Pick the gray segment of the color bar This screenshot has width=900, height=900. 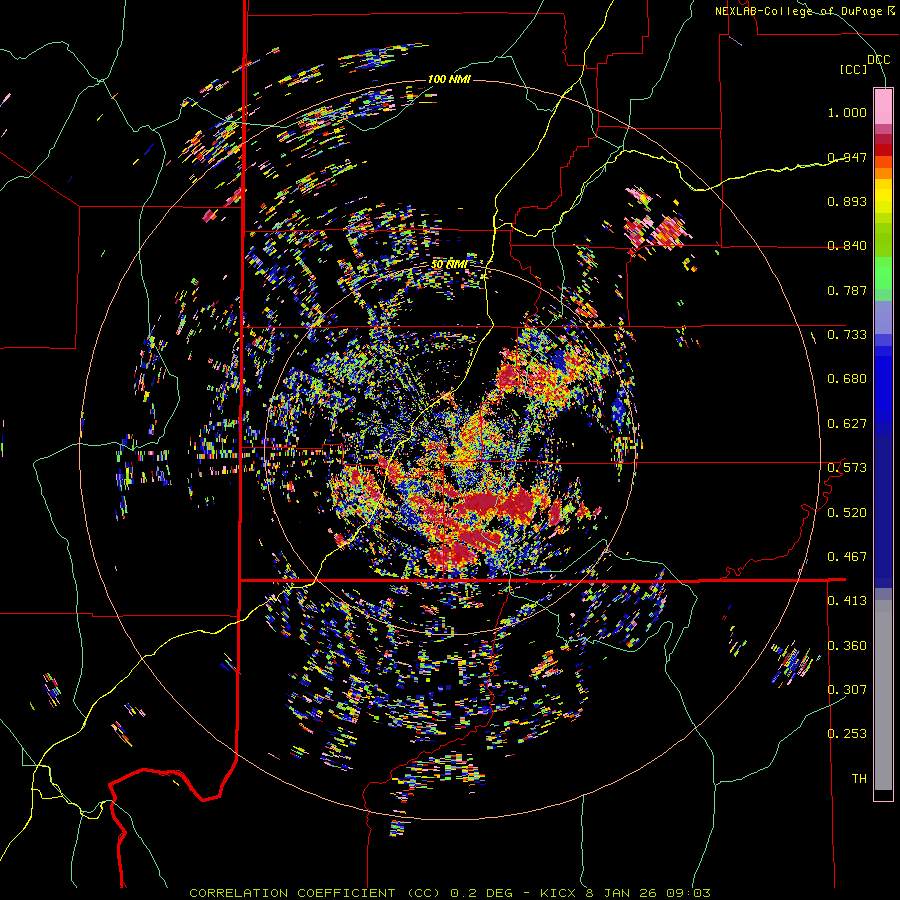point(883,695)
